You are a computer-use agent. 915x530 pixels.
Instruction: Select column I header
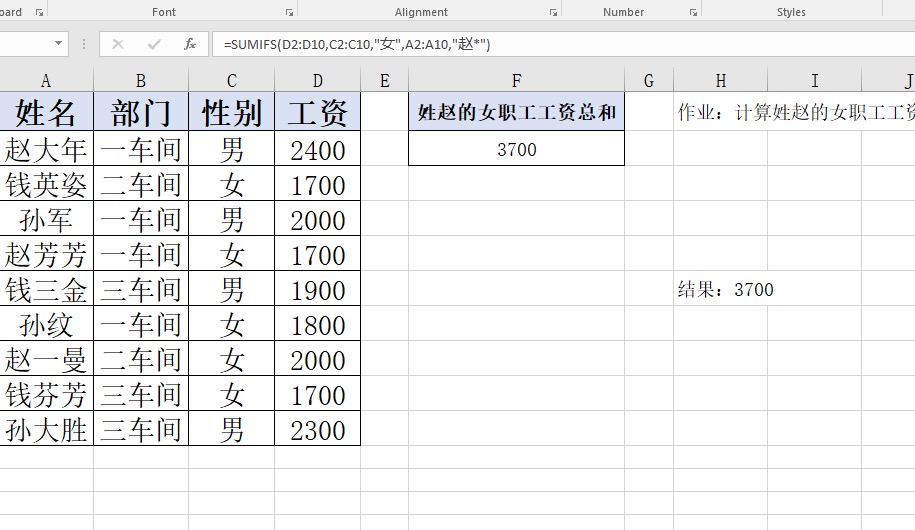[x=815, y=81]
